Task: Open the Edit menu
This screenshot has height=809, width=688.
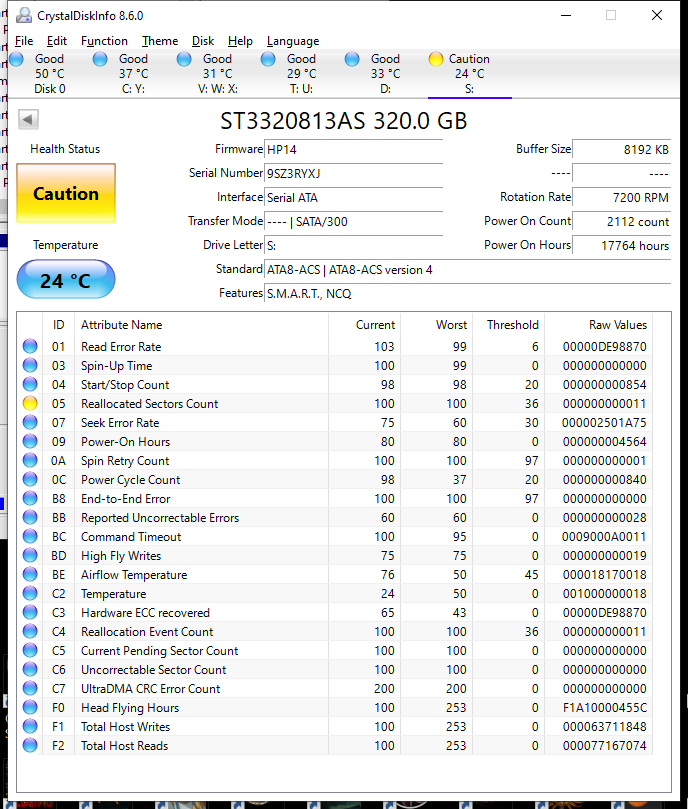Action: click(57, 41)
